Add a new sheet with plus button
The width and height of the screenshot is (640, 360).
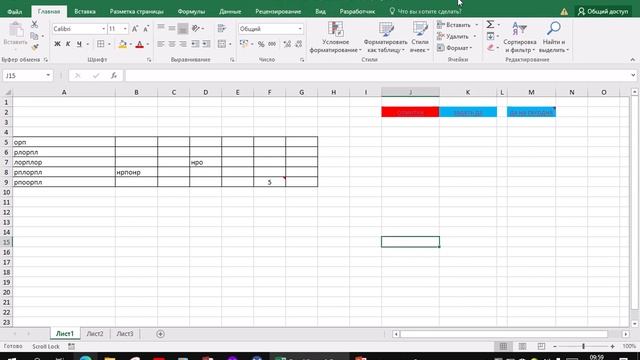160,334
